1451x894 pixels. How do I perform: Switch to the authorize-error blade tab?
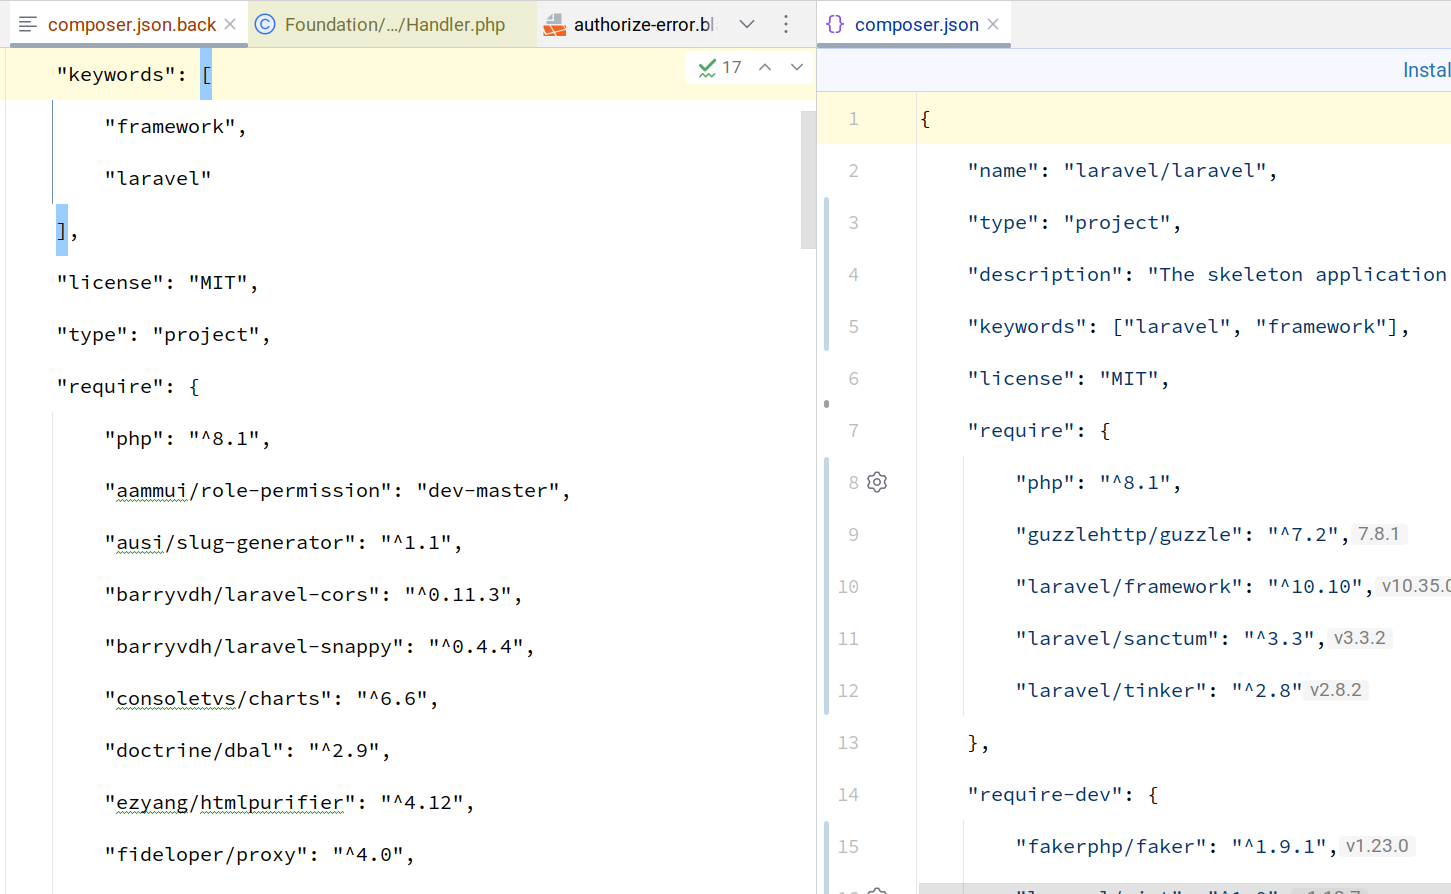click(643, 24)
